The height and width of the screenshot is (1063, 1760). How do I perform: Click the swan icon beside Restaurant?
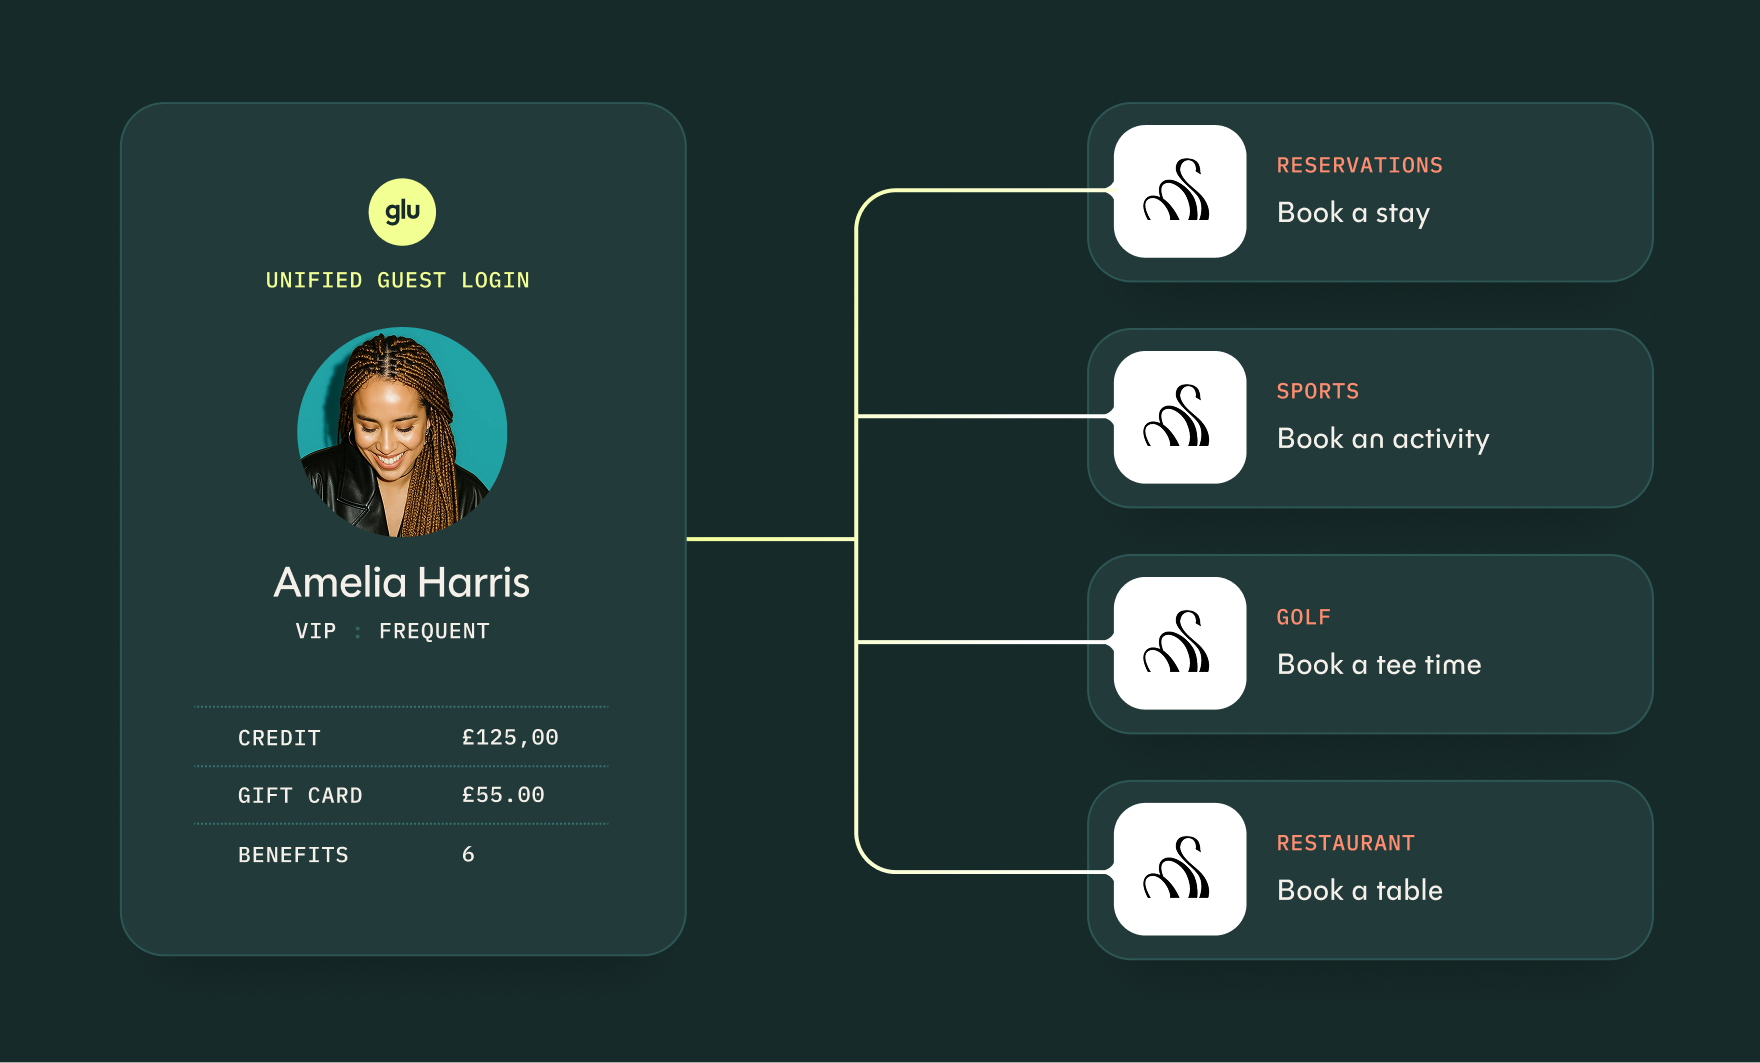point(1180,869)
